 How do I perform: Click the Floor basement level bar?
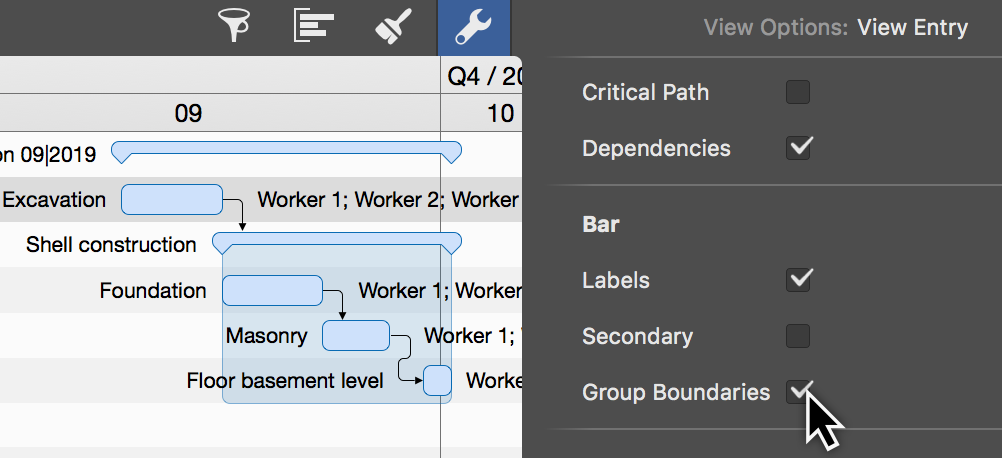pos(437,381)
